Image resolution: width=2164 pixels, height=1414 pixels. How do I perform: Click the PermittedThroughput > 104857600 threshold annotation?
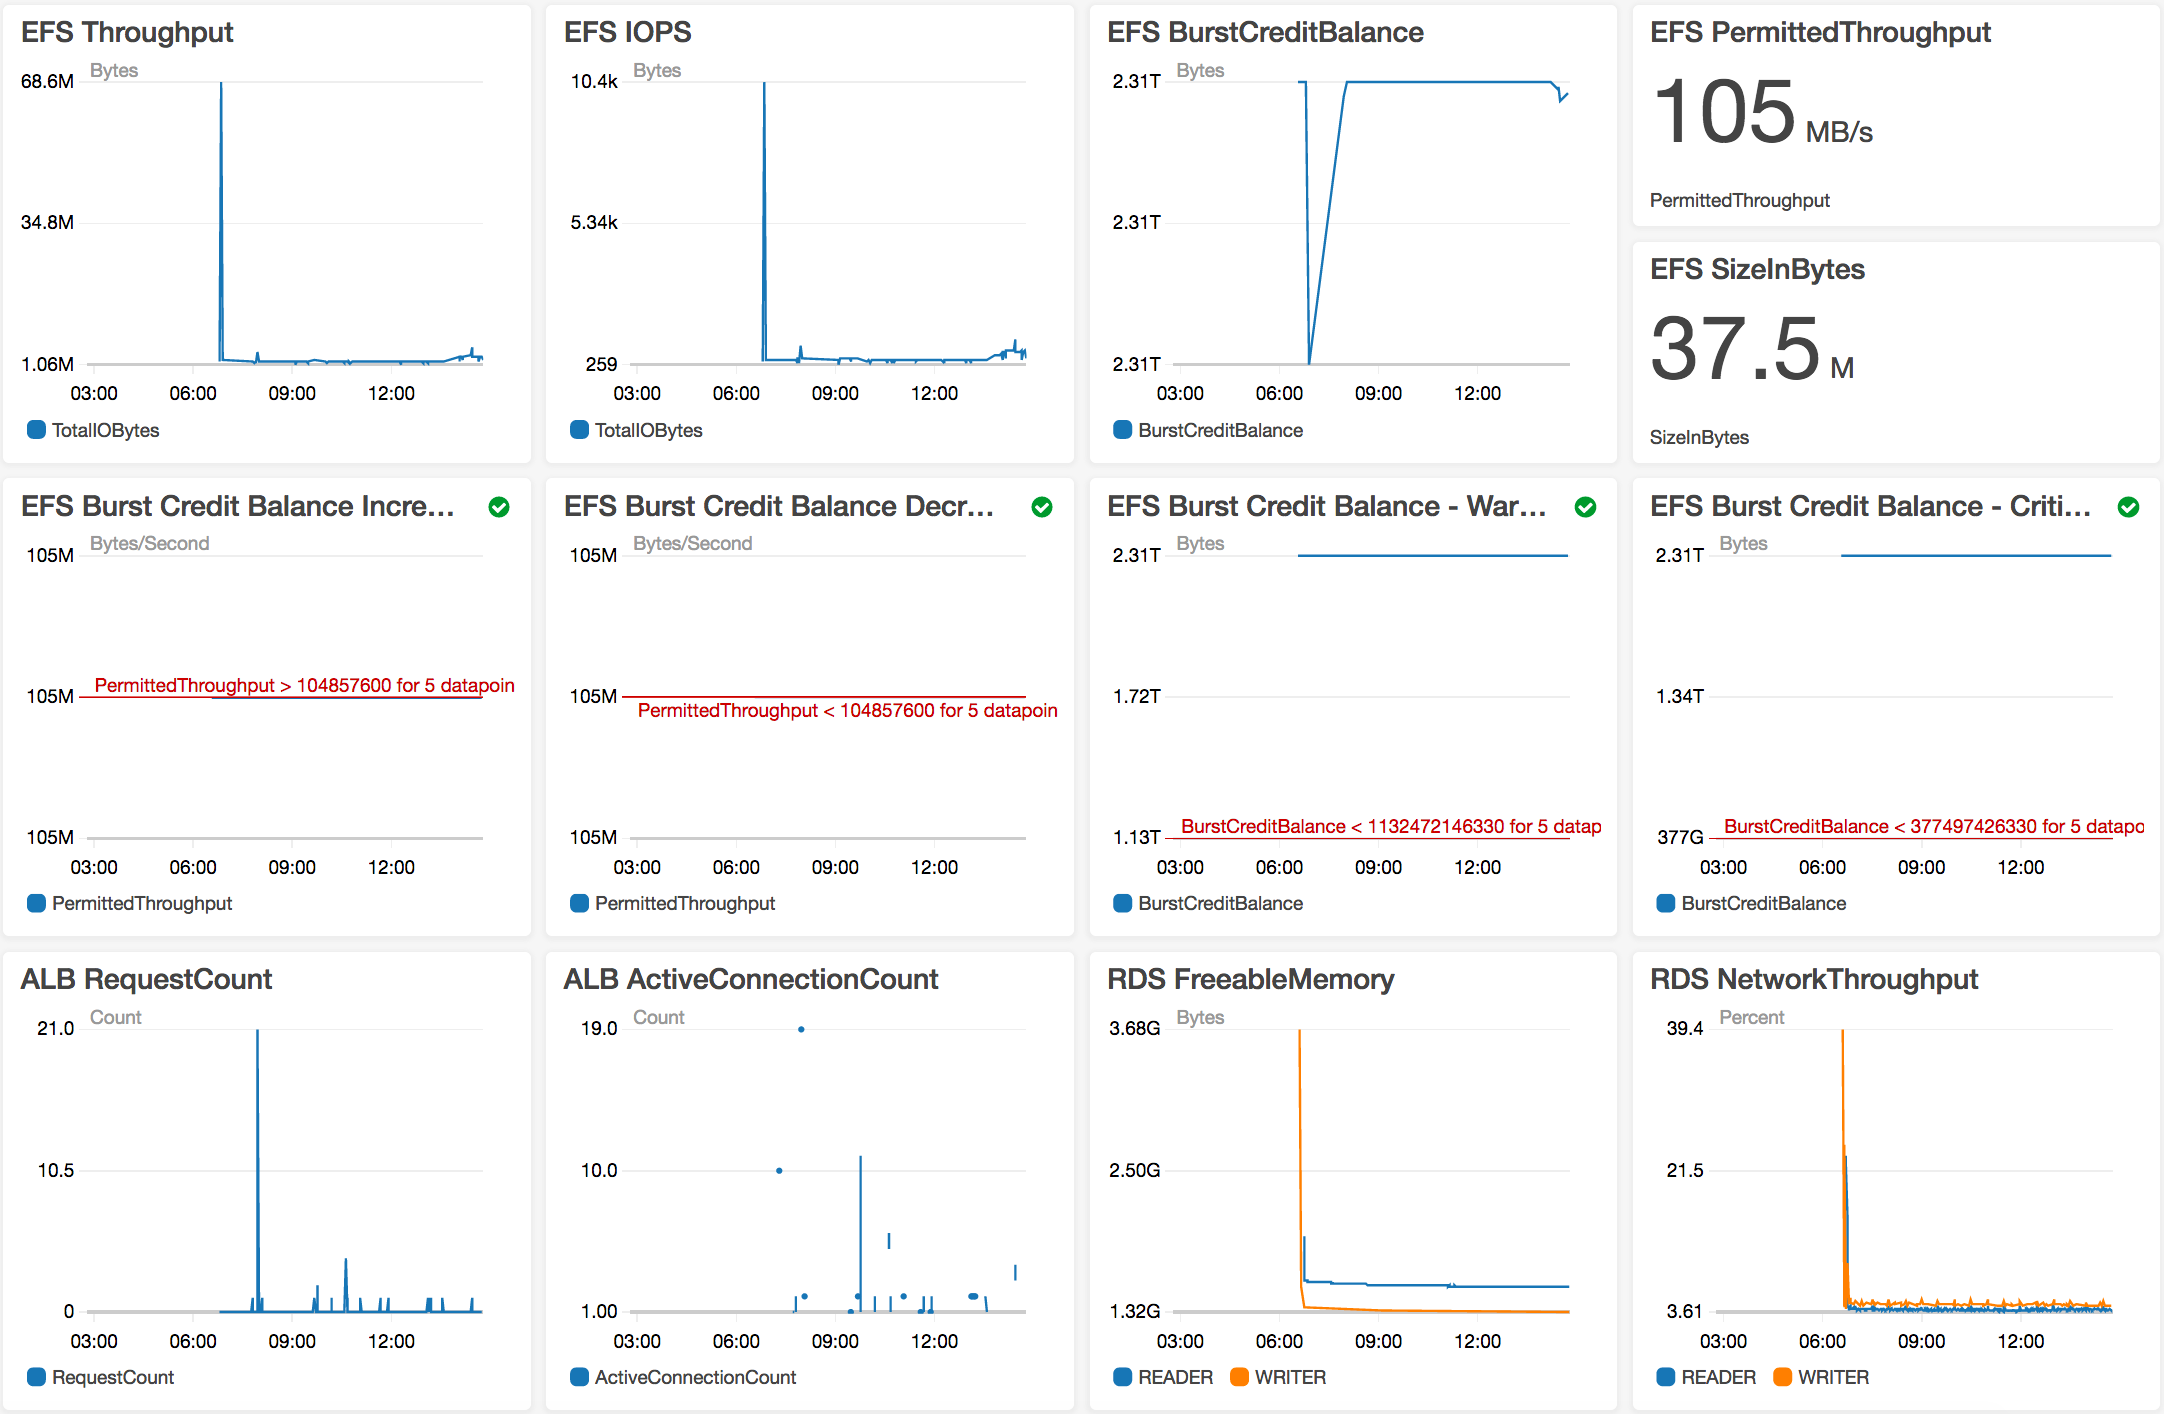pos(304,685)
